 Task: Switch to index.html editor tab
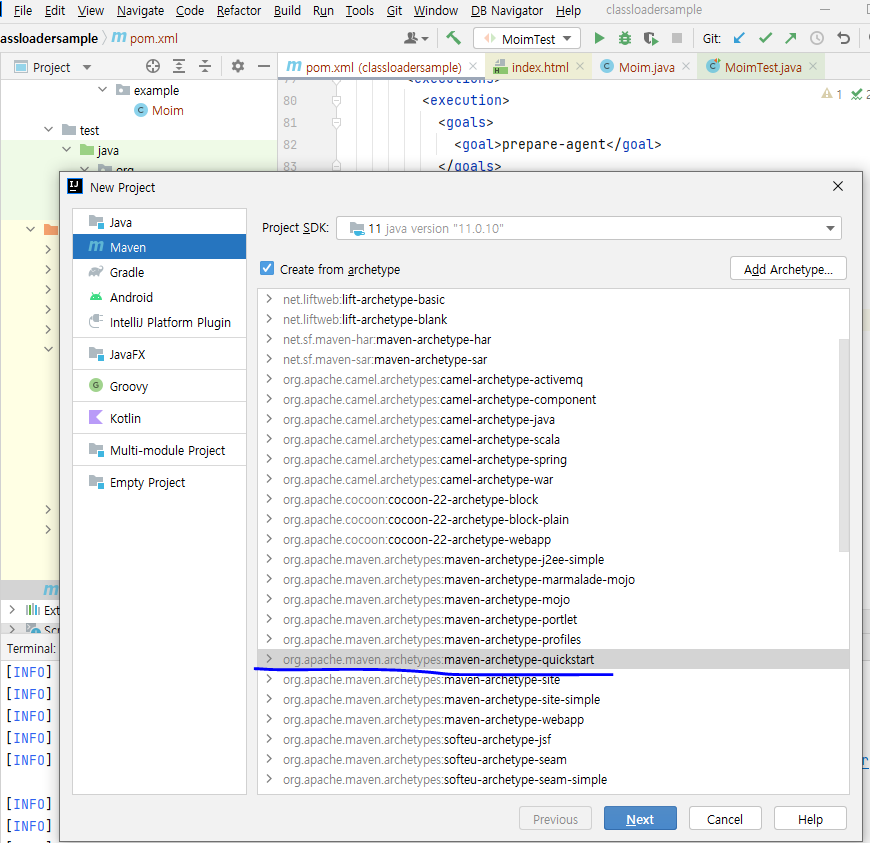[x=540, y=67]
